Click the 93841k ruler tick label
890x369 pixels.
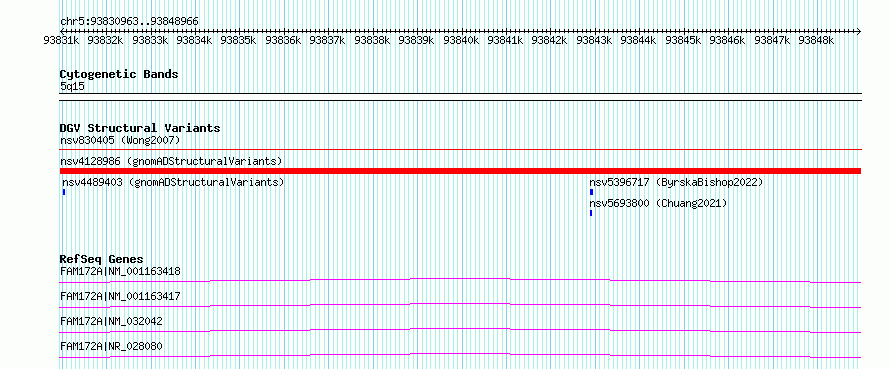click(x=506, y=40)
